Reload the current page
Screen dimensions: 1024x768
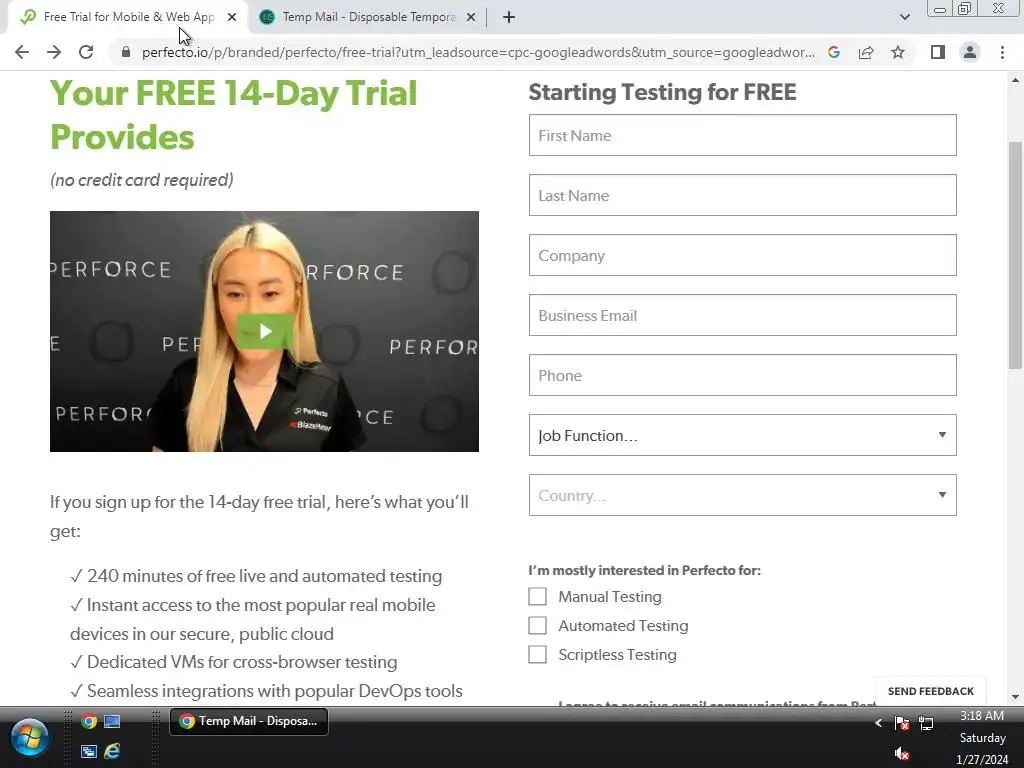(x=86, y=52)
